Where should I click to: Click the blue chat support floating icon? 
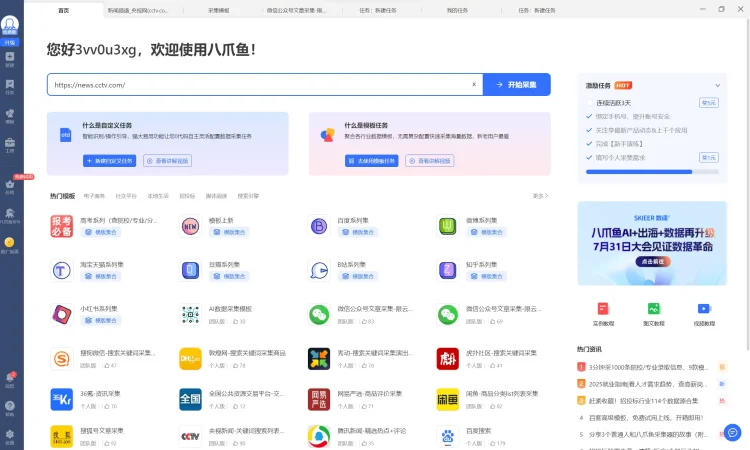[733, 432]
